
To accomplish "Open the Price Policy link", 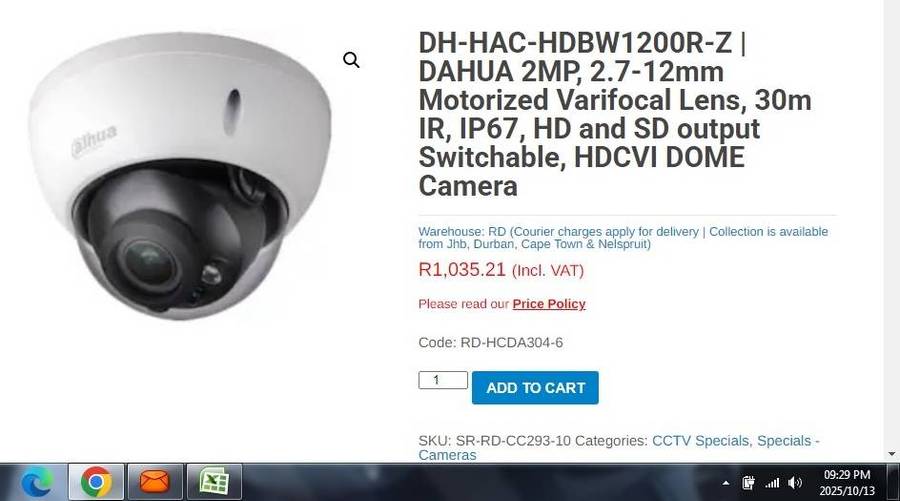I will tap(549, 304).
